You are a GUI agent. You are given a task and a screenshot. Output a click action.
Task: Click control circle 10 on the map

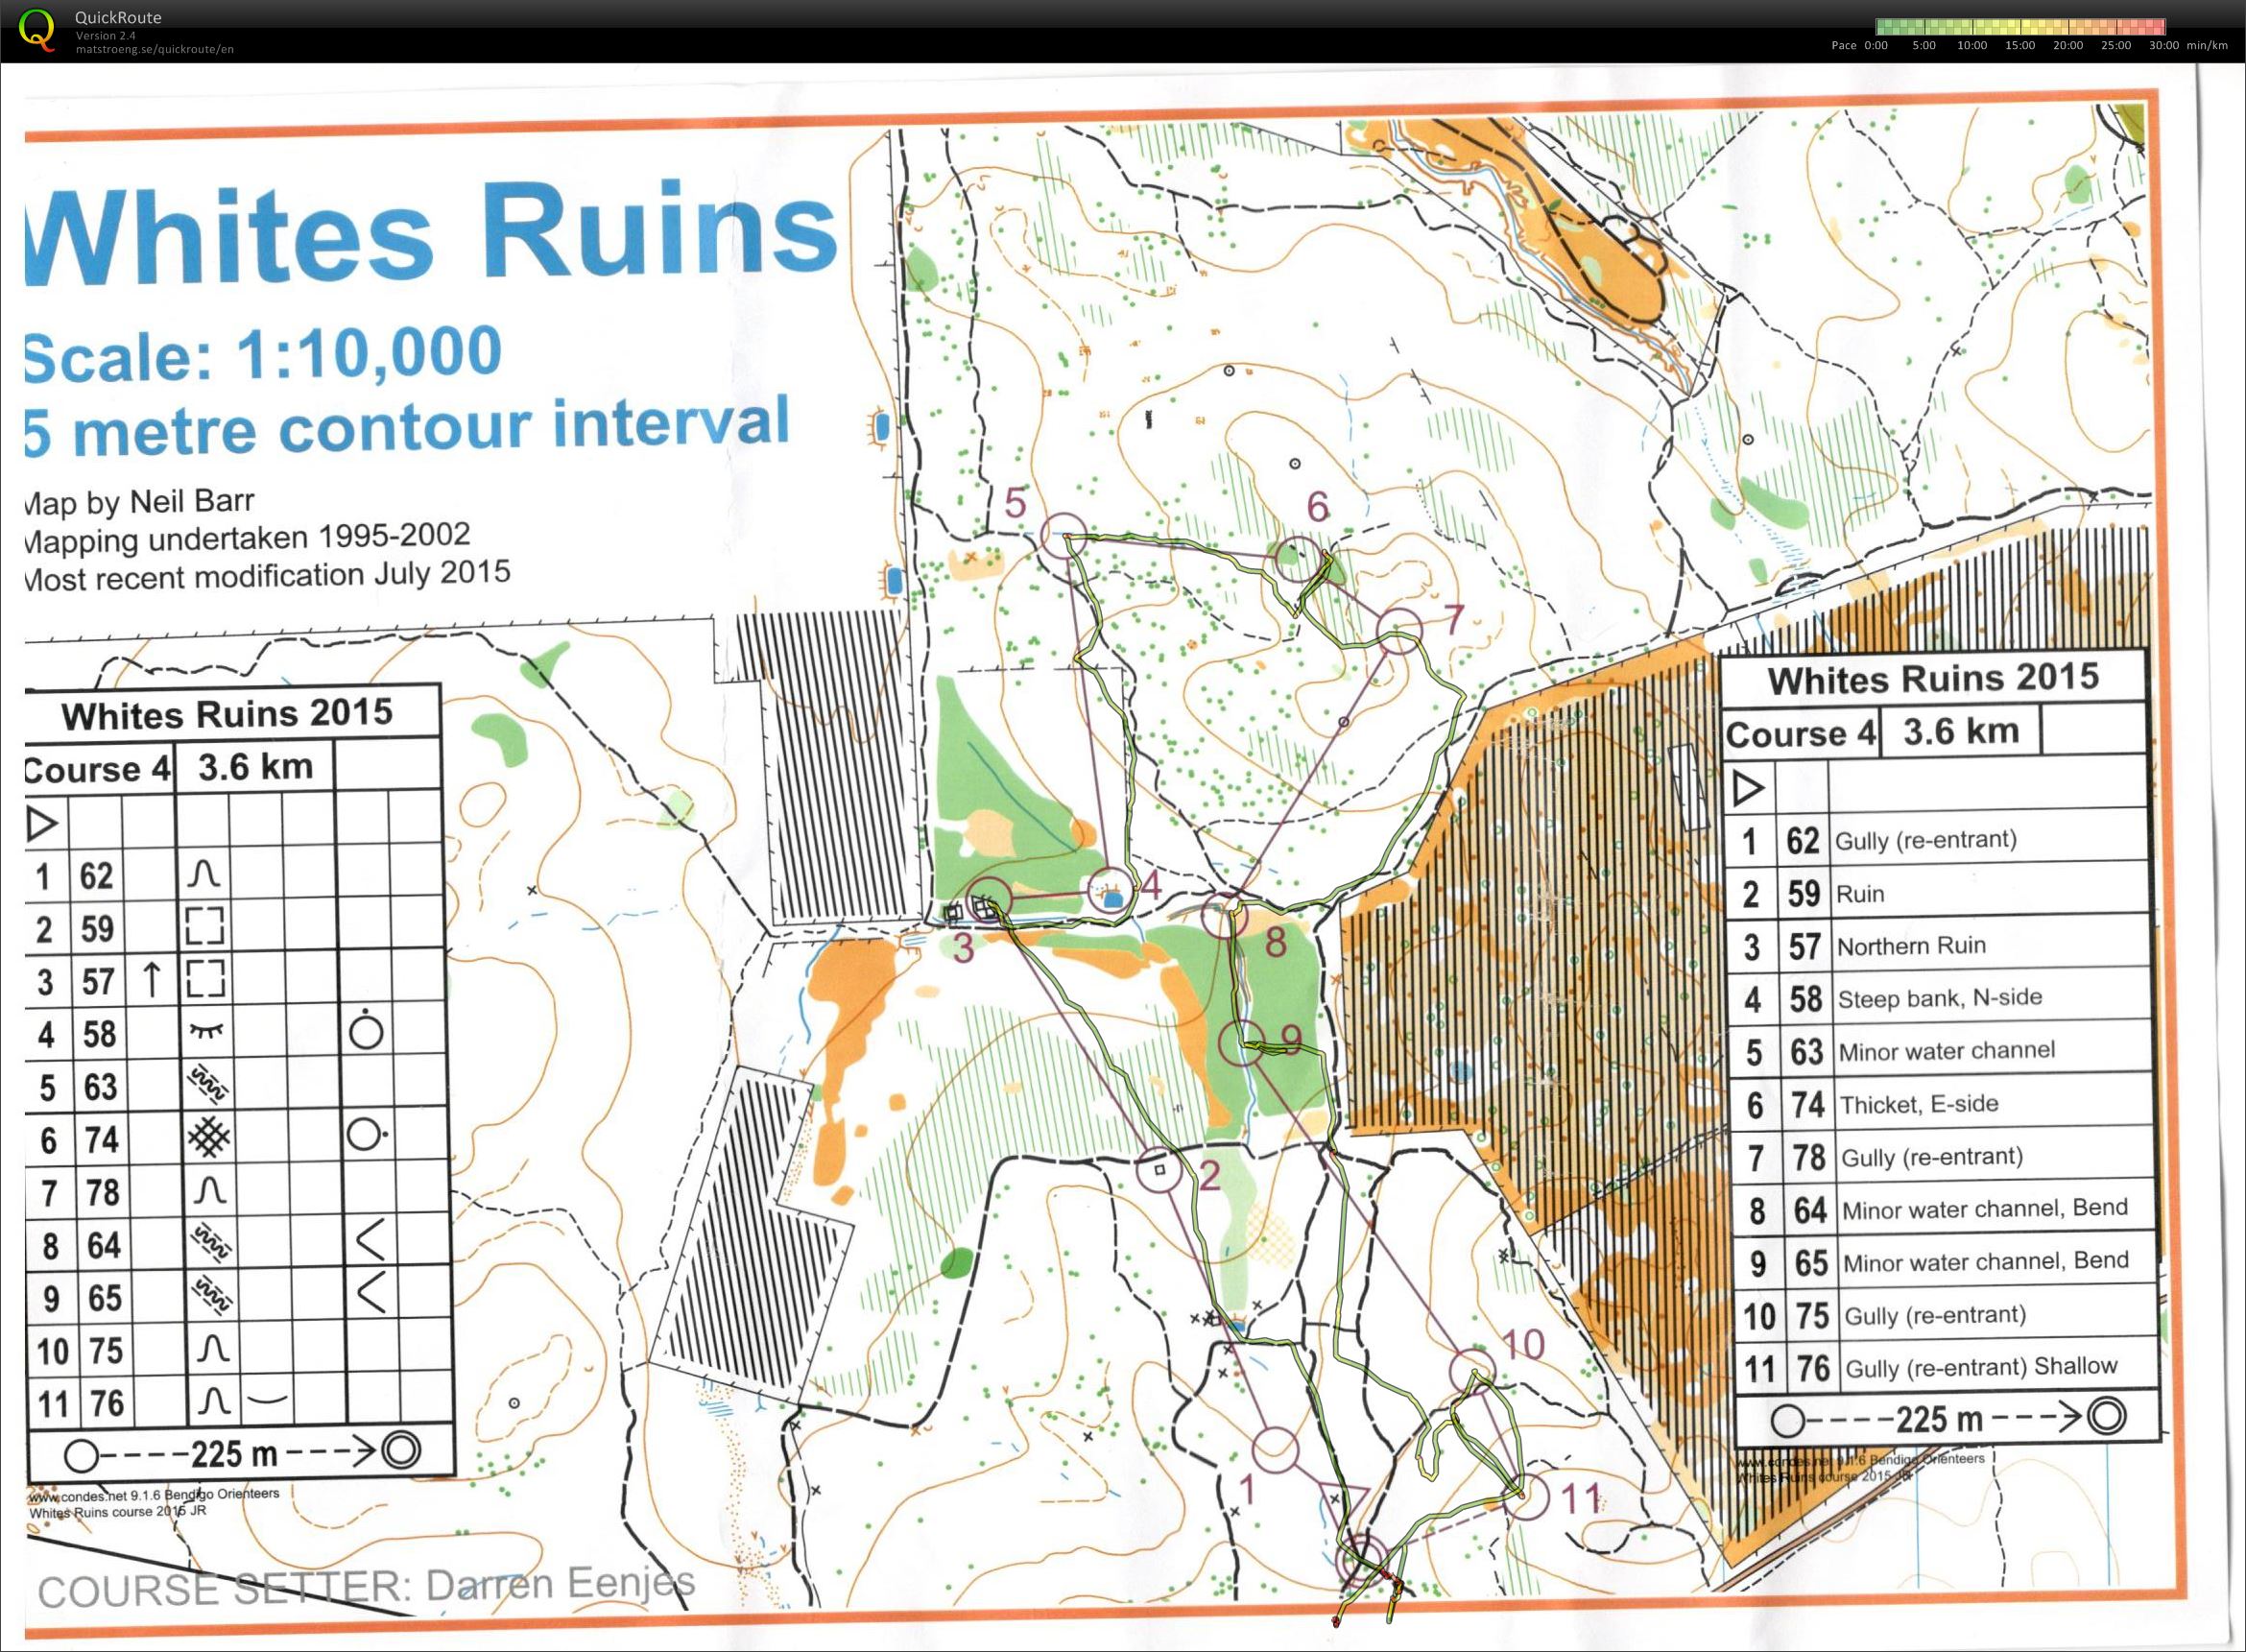tap(1471, 1371)
